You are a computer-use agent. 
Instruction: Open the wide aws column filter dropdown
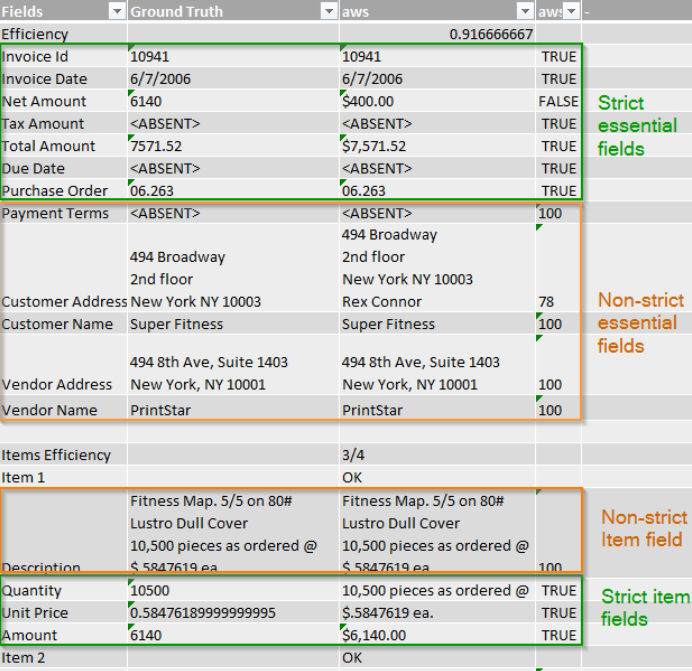pos(524,12)
